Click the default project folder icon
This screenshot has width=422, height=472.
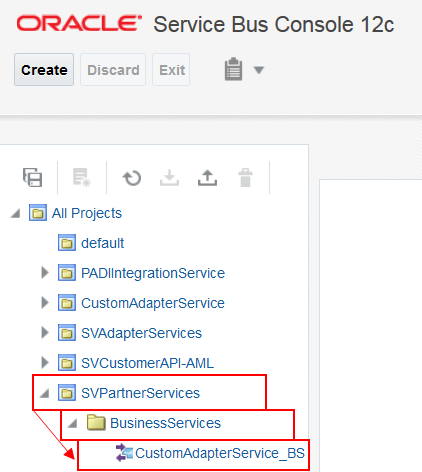point(67,242)
